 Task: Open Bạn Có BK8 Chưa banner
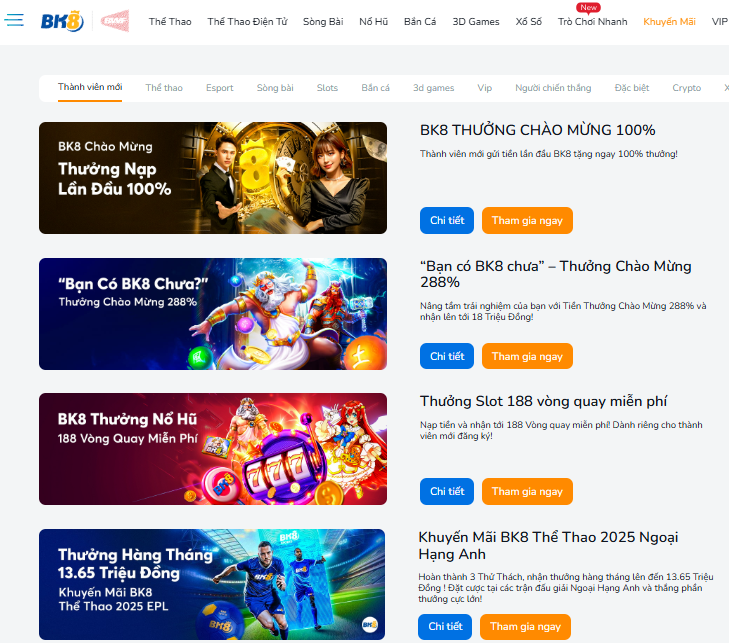coord(213,314)
